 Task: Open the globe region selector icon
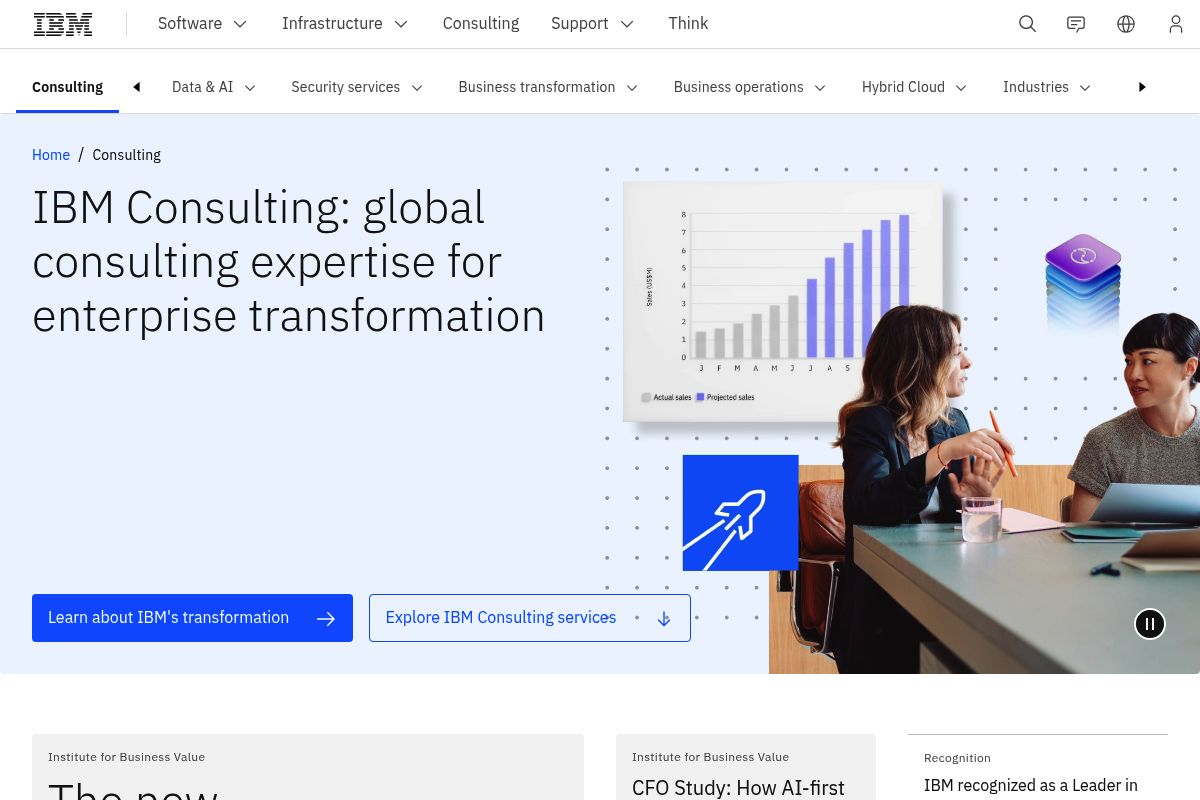click(1126, 24)
